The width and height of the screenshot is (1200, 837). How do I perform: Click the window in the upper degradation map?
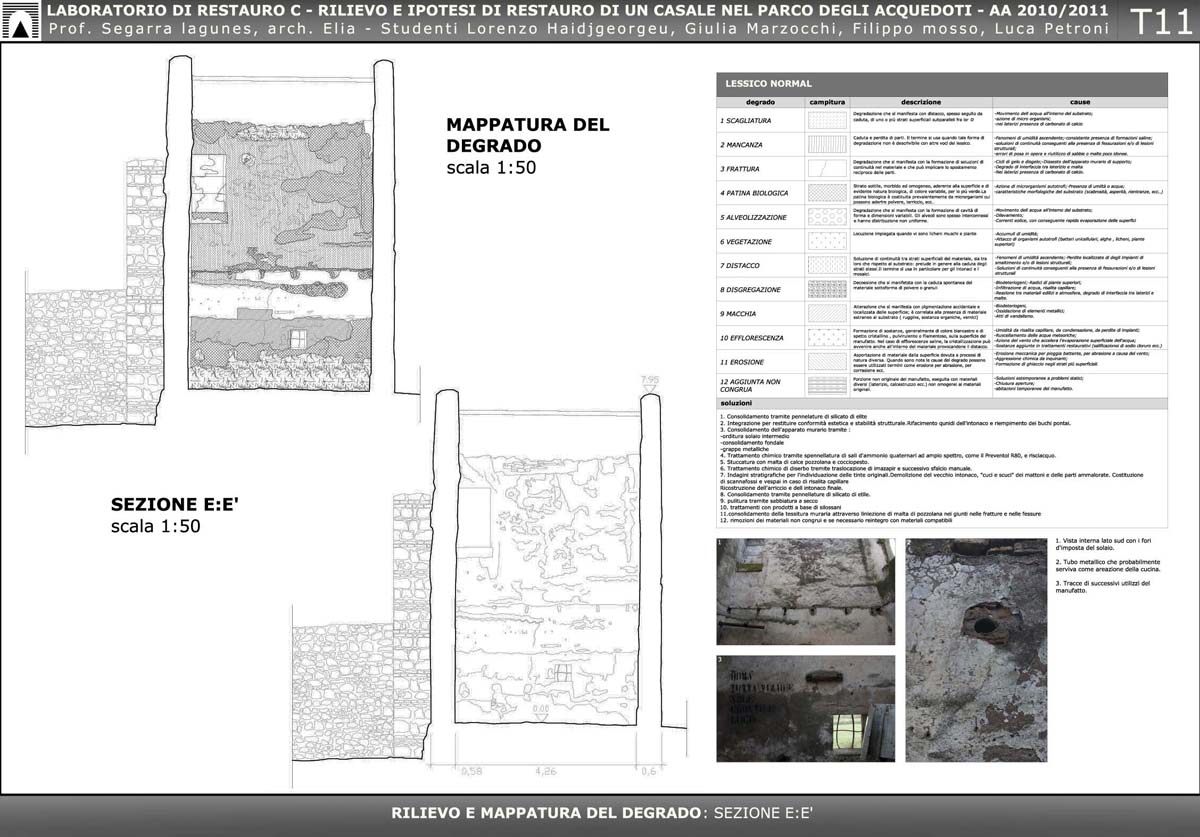point(299,339)
